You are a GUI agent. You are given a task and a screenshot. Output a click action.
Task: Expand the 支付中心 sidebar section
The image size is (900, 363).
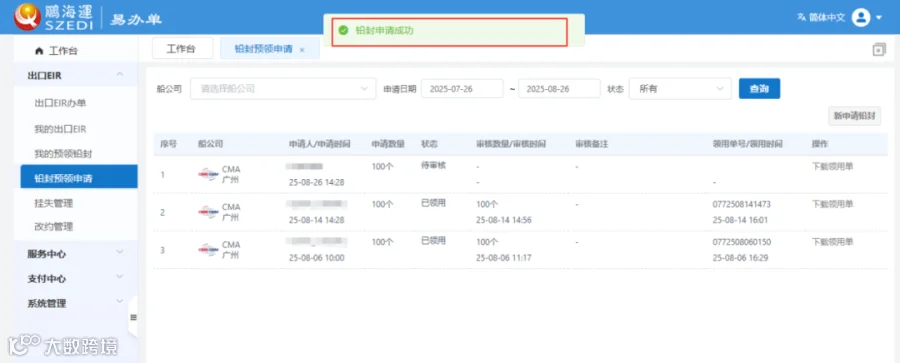tap(75, 278)
